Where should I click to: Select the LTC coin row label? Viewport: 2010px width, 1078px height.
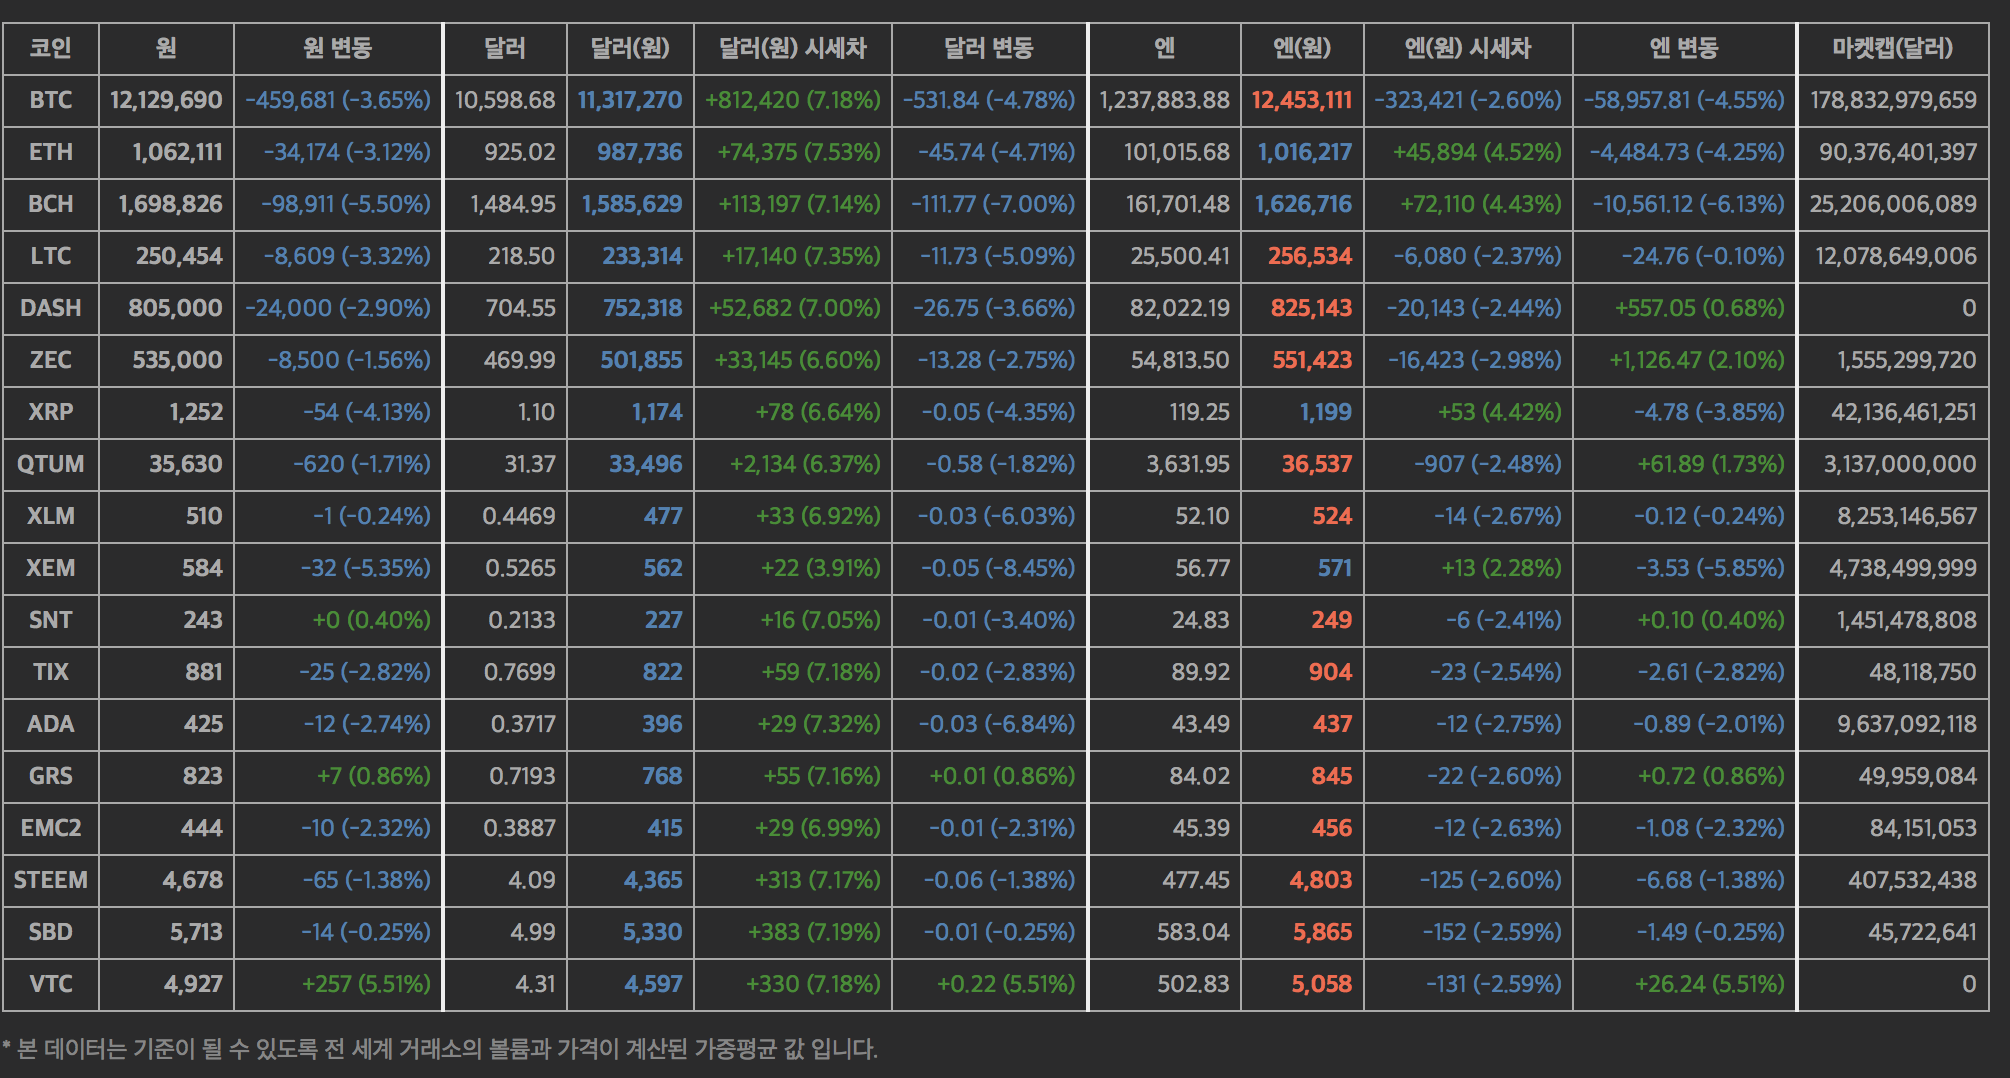(50, 256)
